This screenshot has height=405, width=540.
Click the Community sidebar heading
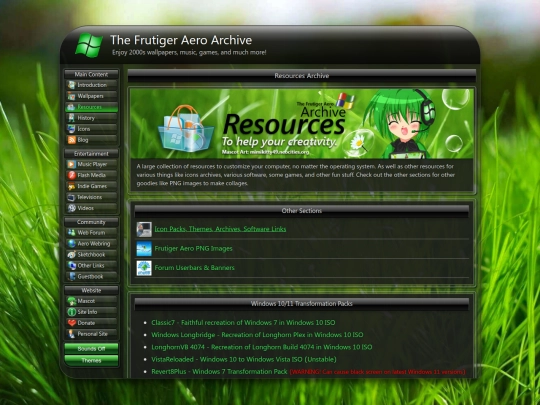pyautogui.click(x=91, y=222)
